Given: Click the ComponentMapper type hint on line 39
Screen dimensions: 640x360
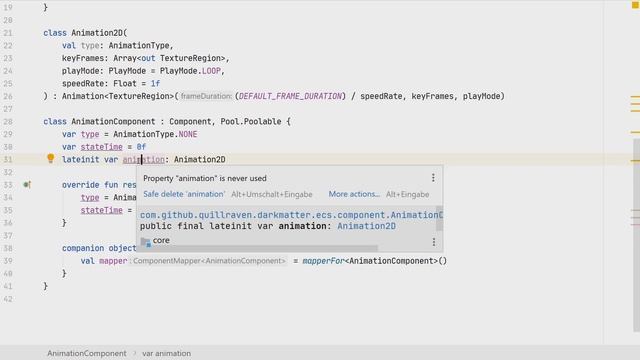Looking at the screenshot, I should point(208,261).
